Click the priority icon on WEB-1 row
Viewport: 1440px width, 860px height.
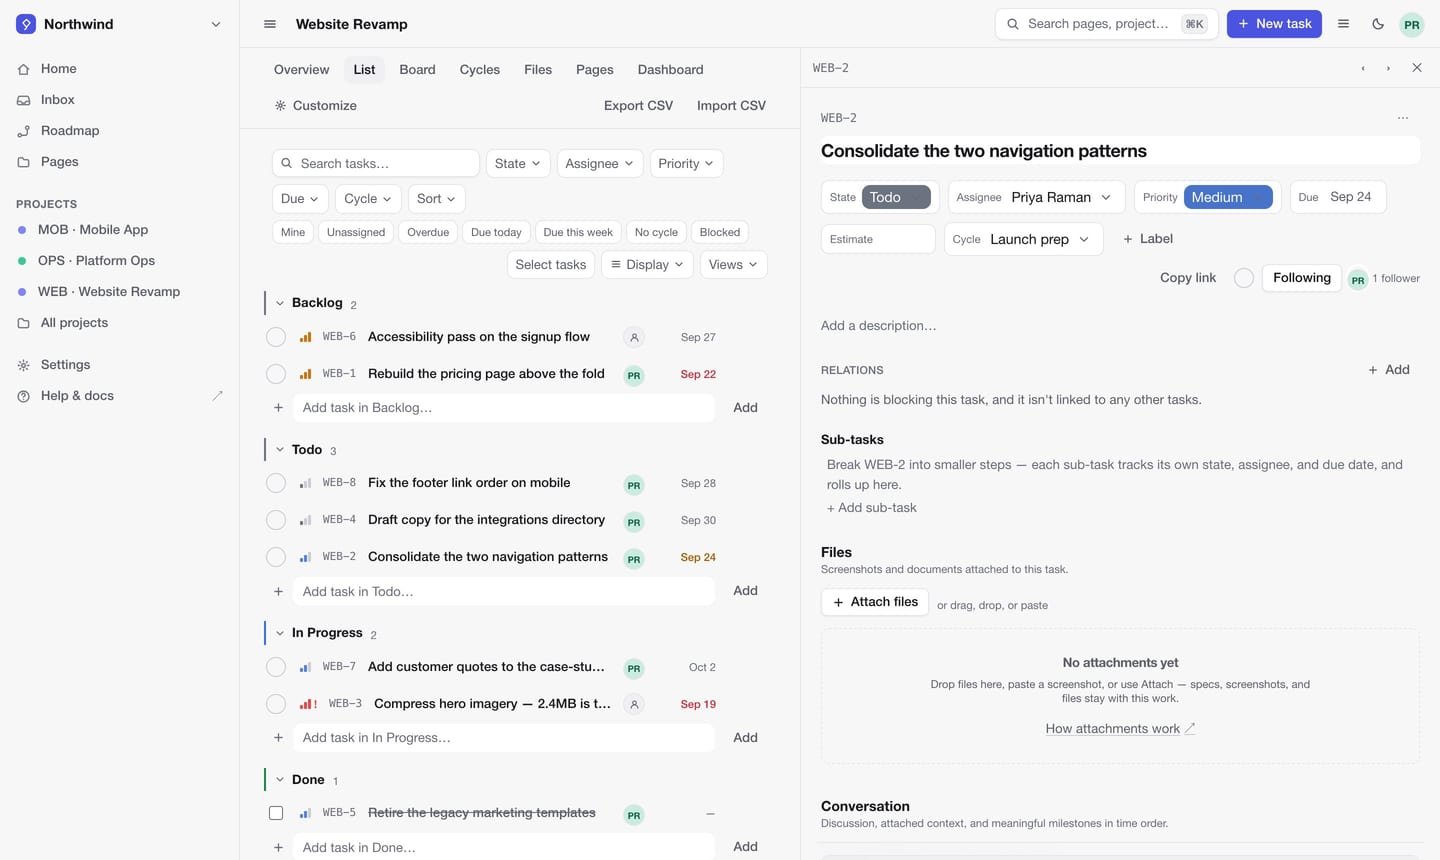[306, 374]
